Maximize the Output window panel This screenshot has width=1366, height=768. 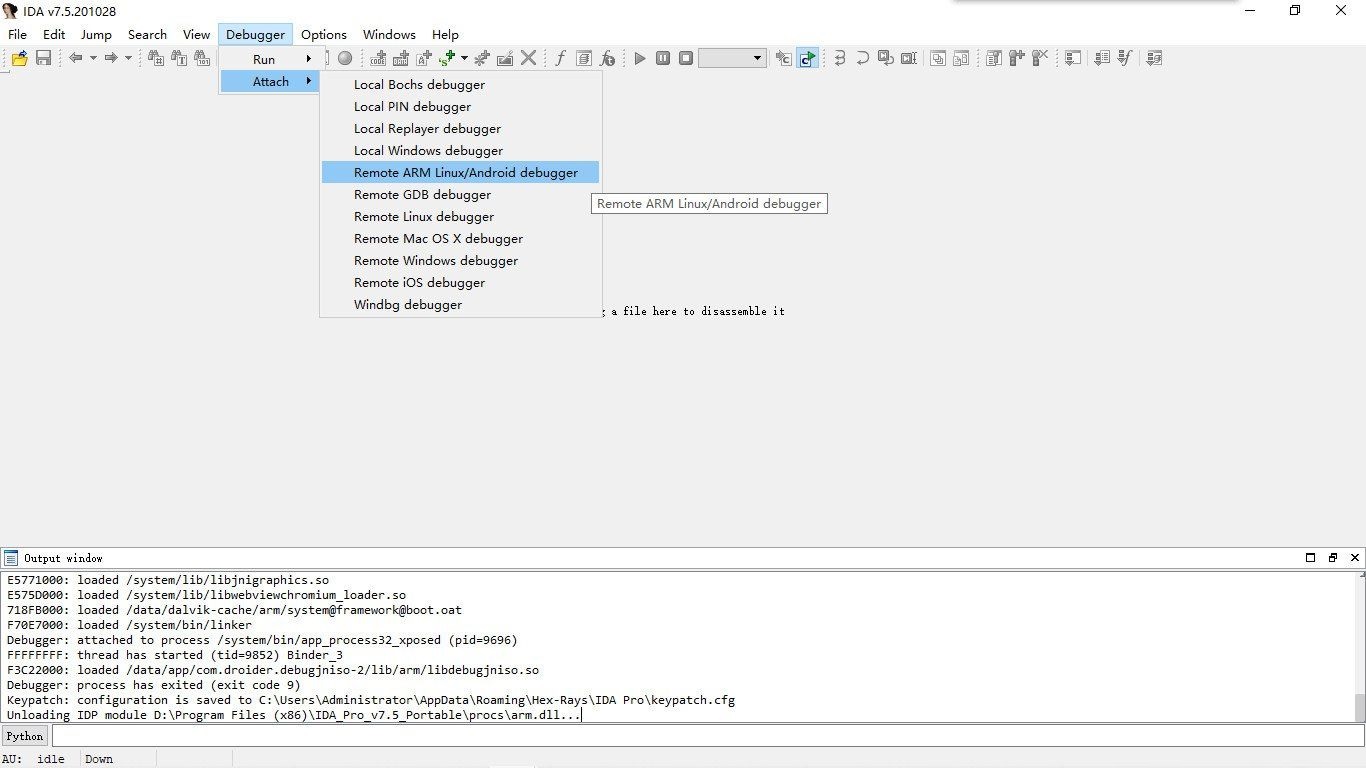1311,558
